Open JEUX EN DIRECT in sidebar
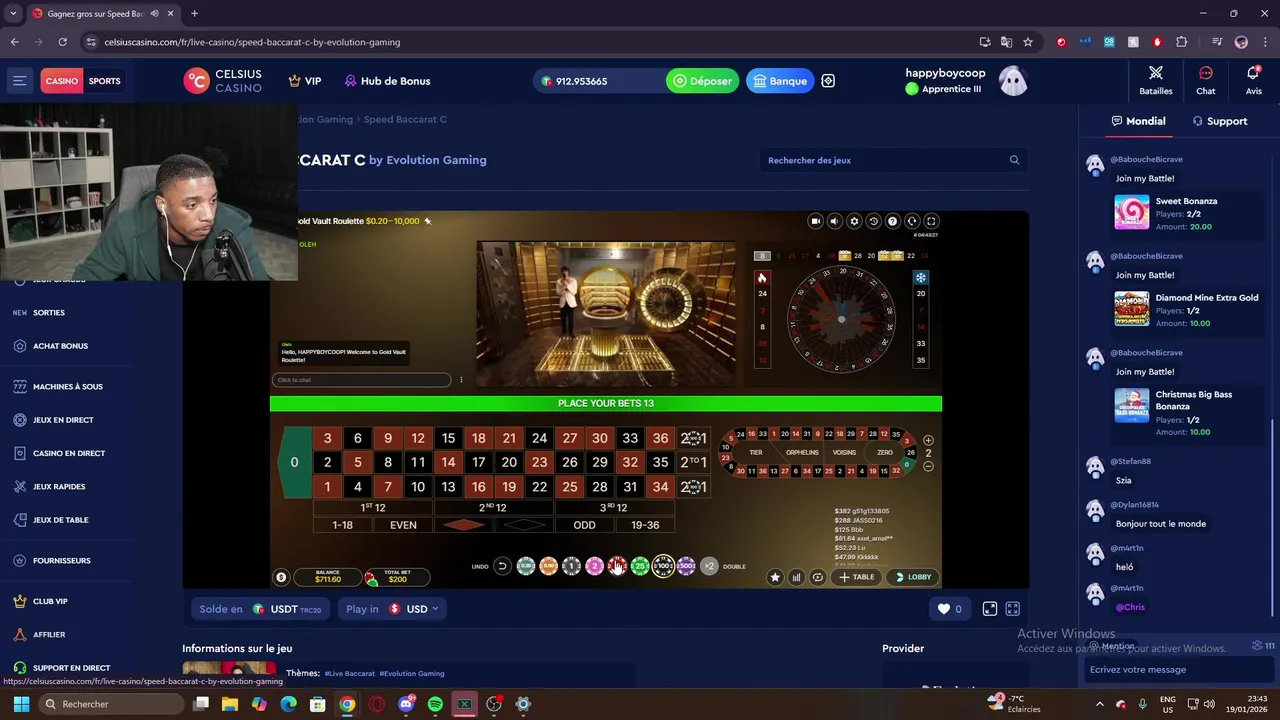This screenshot has height=720, width=1280. (x=63, y=420)
